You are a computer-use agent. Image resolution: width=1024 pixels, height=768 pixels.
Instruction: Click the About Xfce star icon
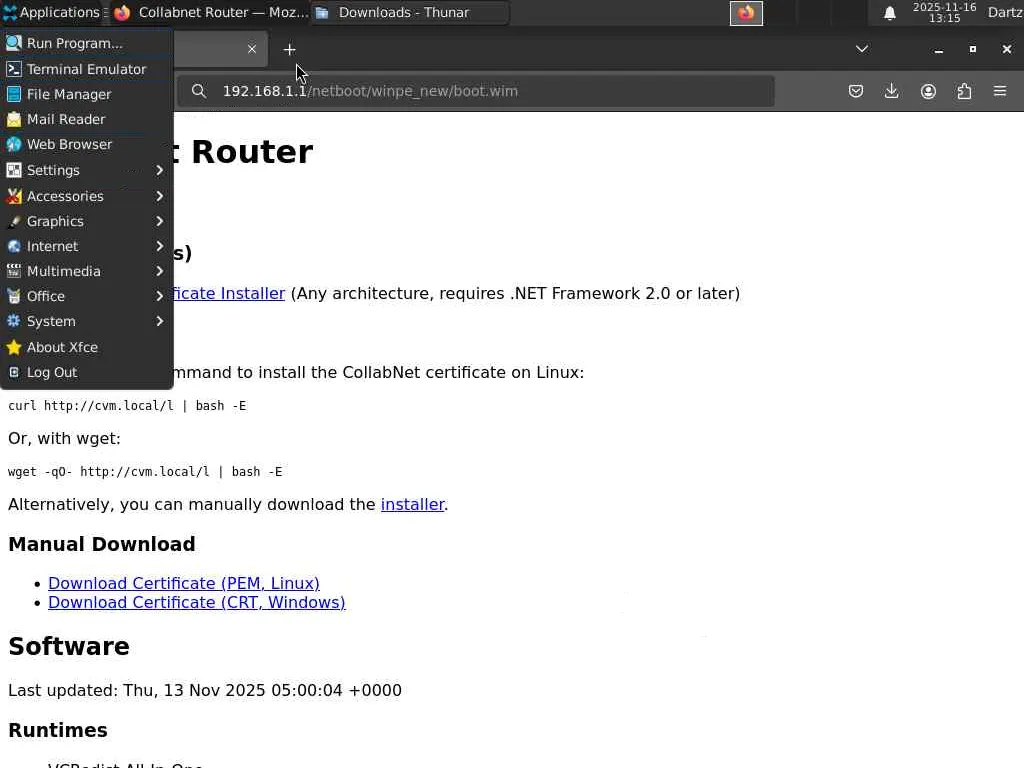coord(14,347)
